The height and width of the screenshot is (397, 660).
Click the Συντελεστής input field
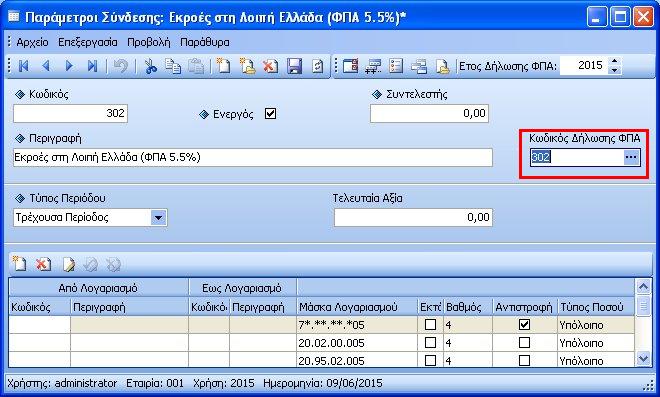tap(429, 113)
